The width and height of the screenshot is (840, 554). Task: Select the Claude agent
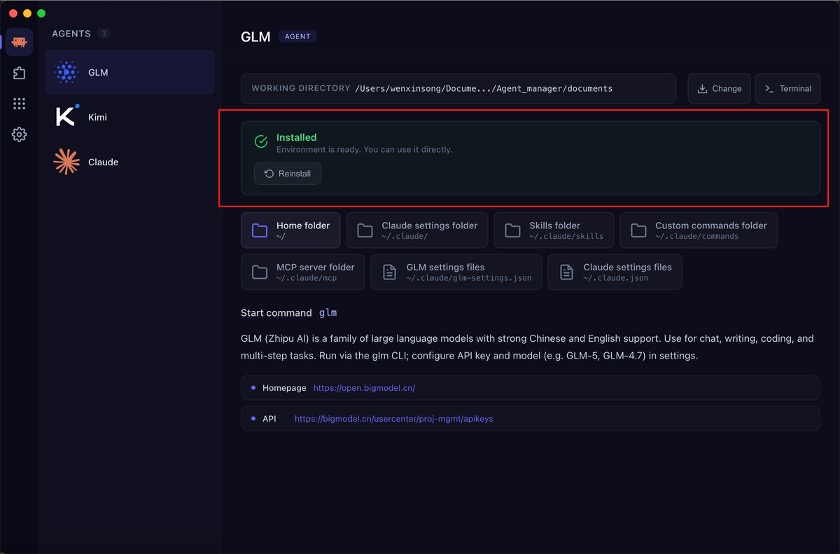pyautogui.click(x=130, y=162)
